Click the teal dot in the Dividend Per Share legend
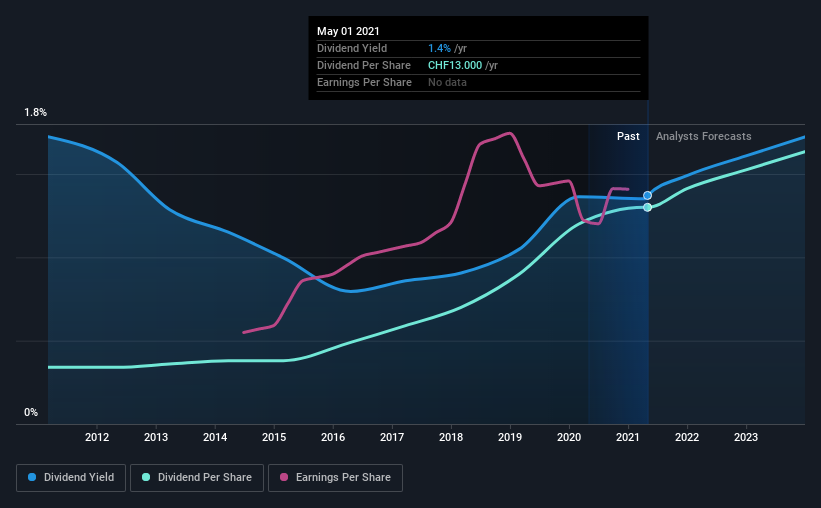The height and width of the screenshot is (508, 821). pos(146,478)
